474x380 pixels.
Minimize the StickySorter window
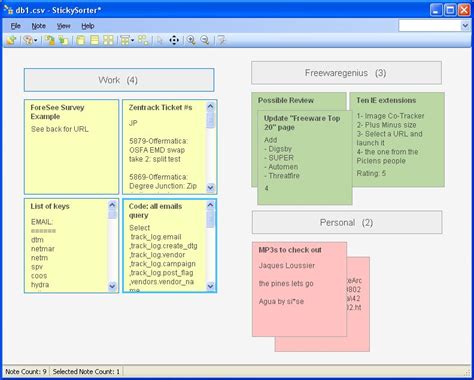[x=436, y=10]
